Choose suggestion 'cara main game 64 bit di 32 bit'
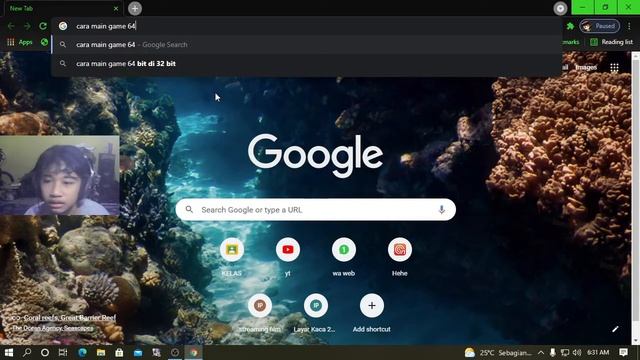640x360 pixels. 306,64
